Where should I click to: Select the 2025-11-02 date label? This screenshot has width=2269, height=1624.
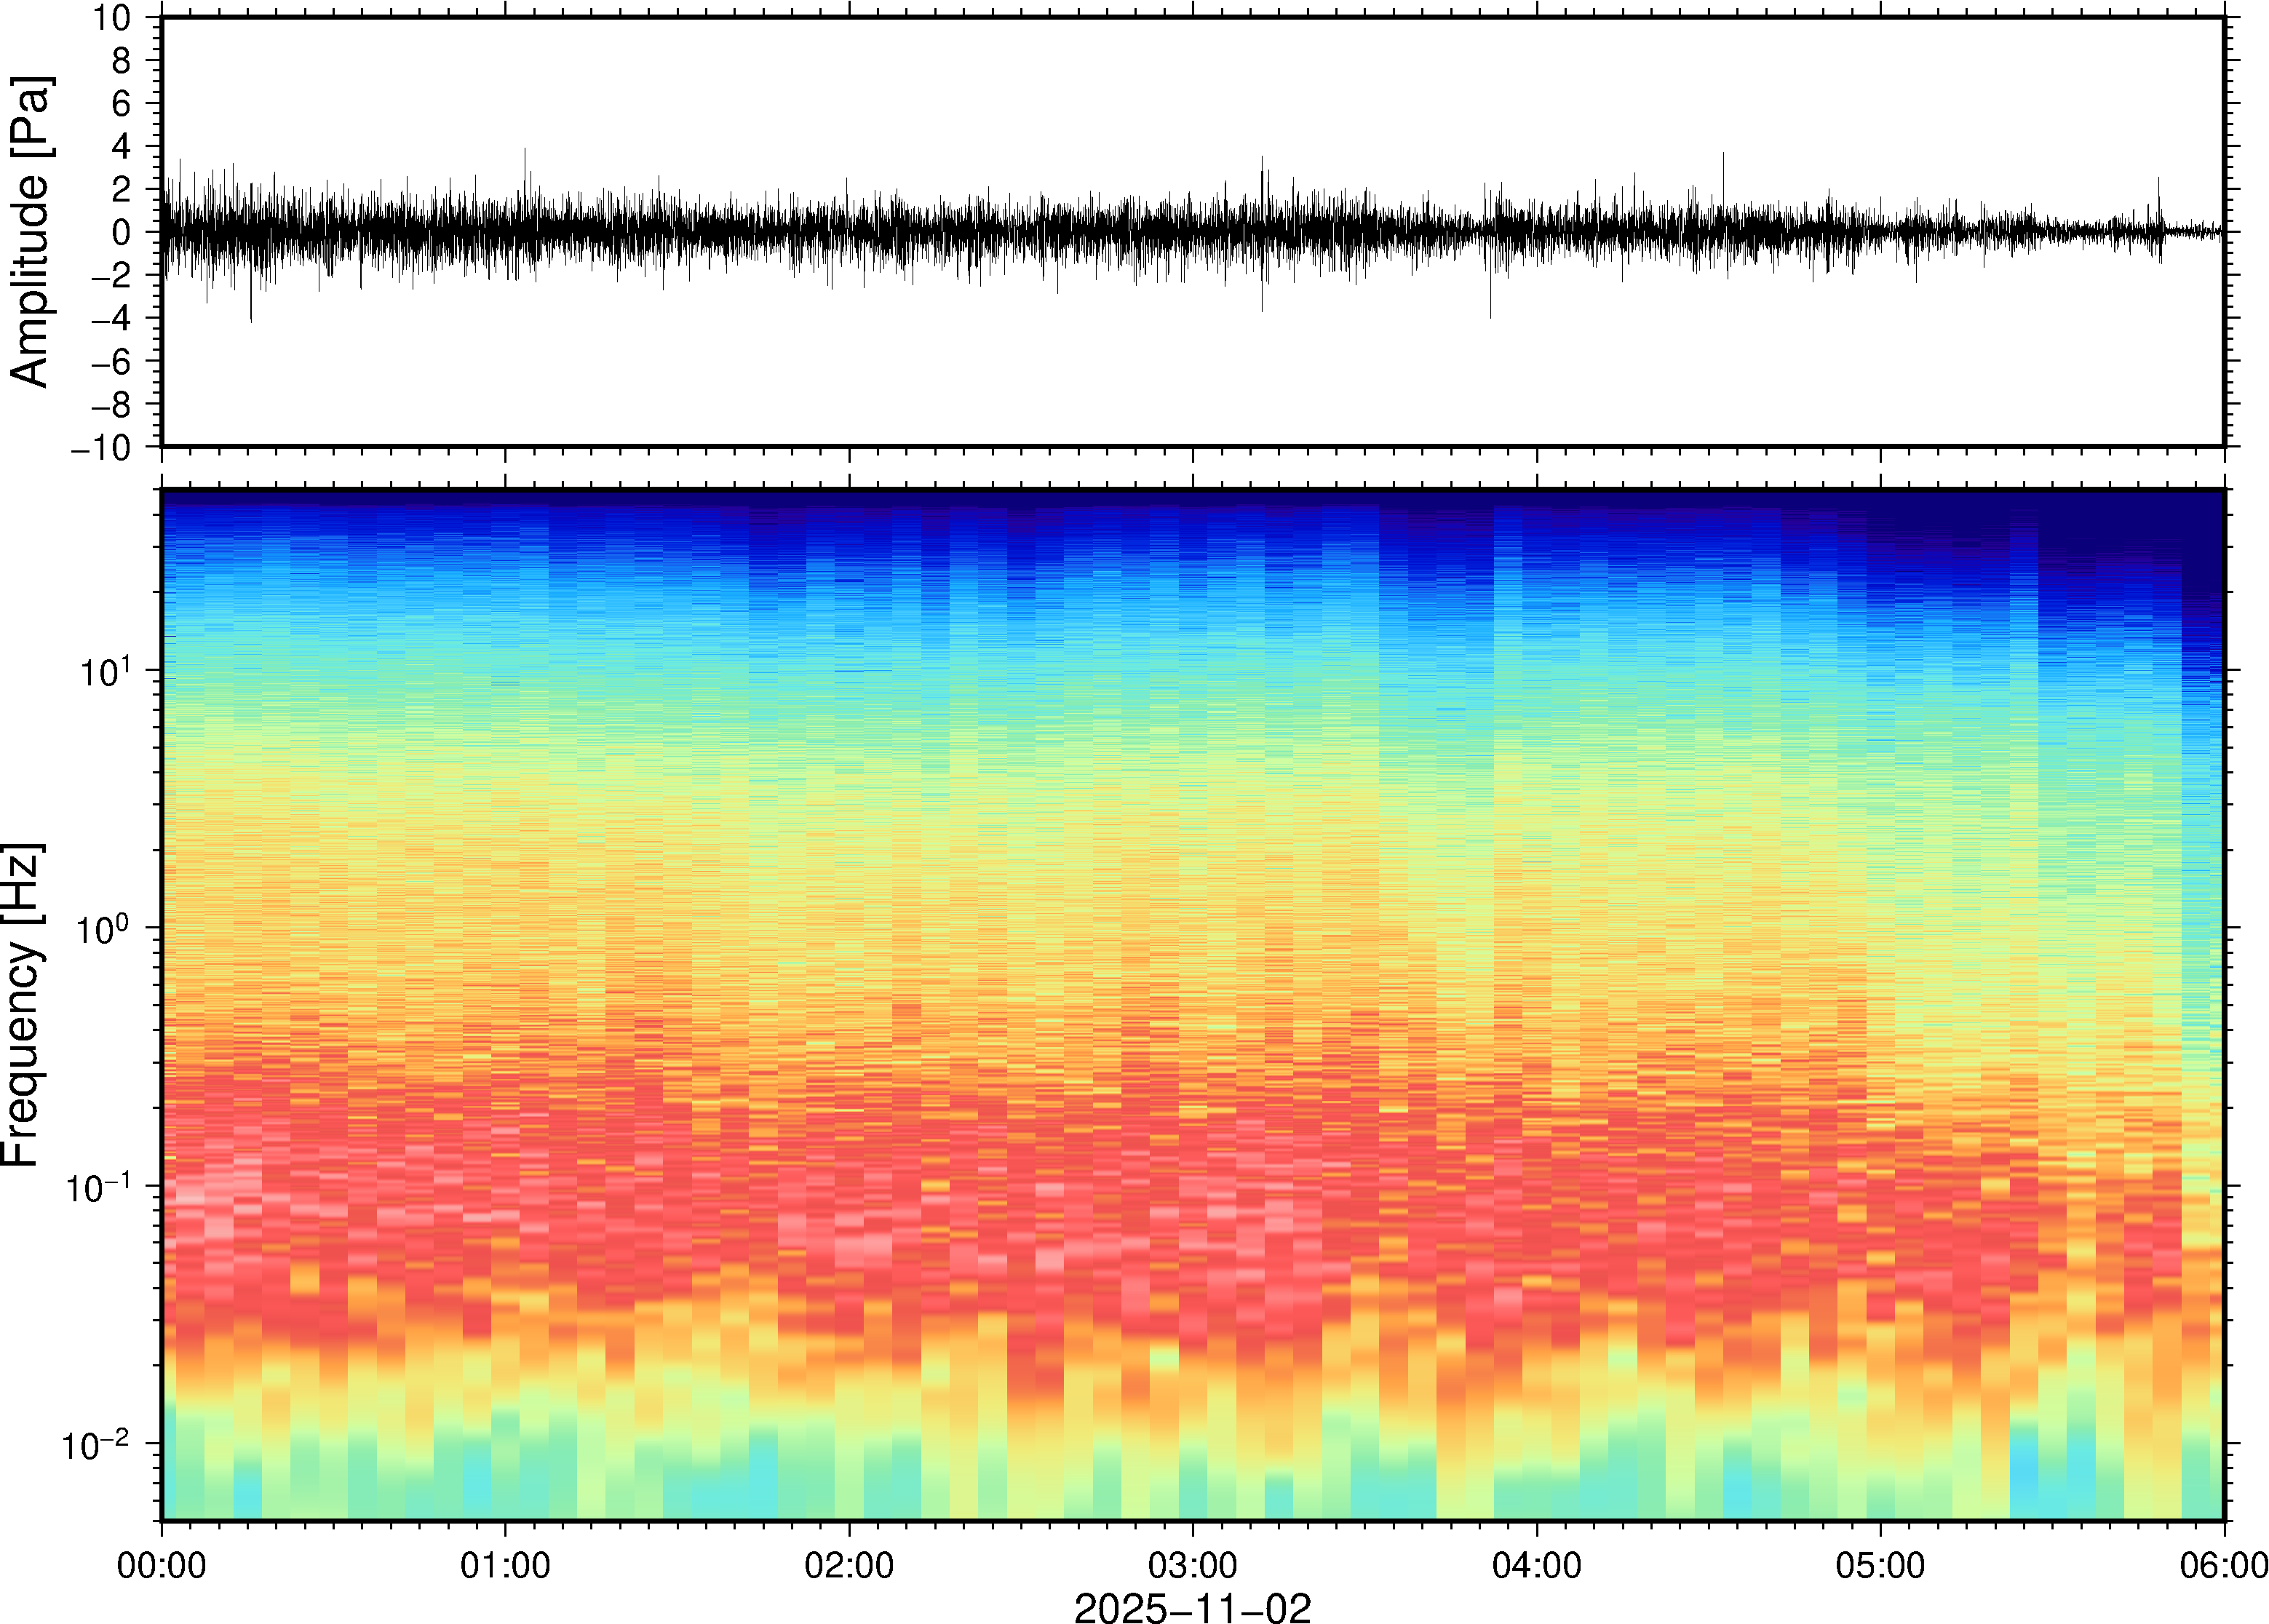click(1192, 1607)
